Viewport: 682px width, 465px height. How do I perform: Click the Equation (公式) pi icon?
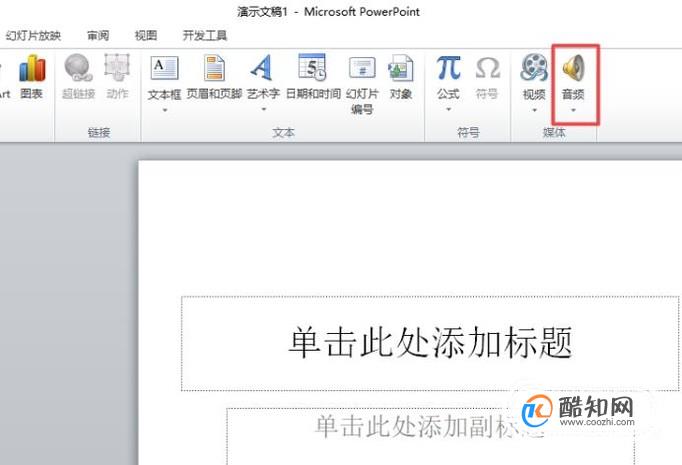click(x=448, y=67)
